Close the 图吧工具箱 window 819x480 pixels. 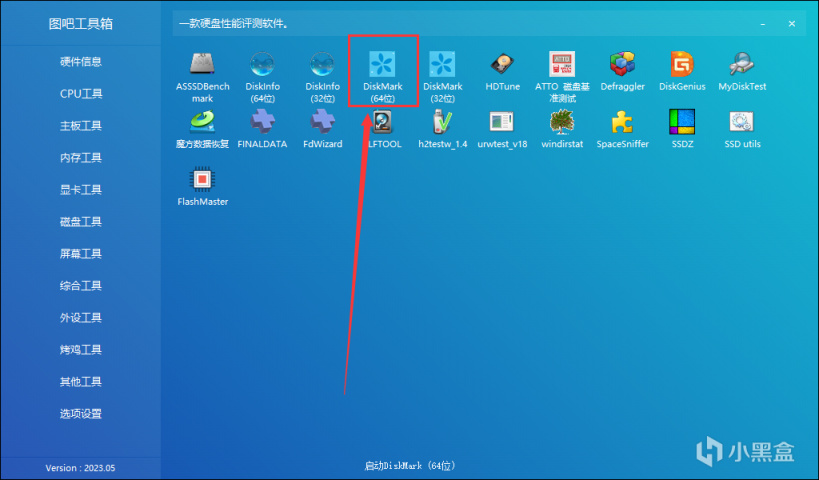pos(792,24)
